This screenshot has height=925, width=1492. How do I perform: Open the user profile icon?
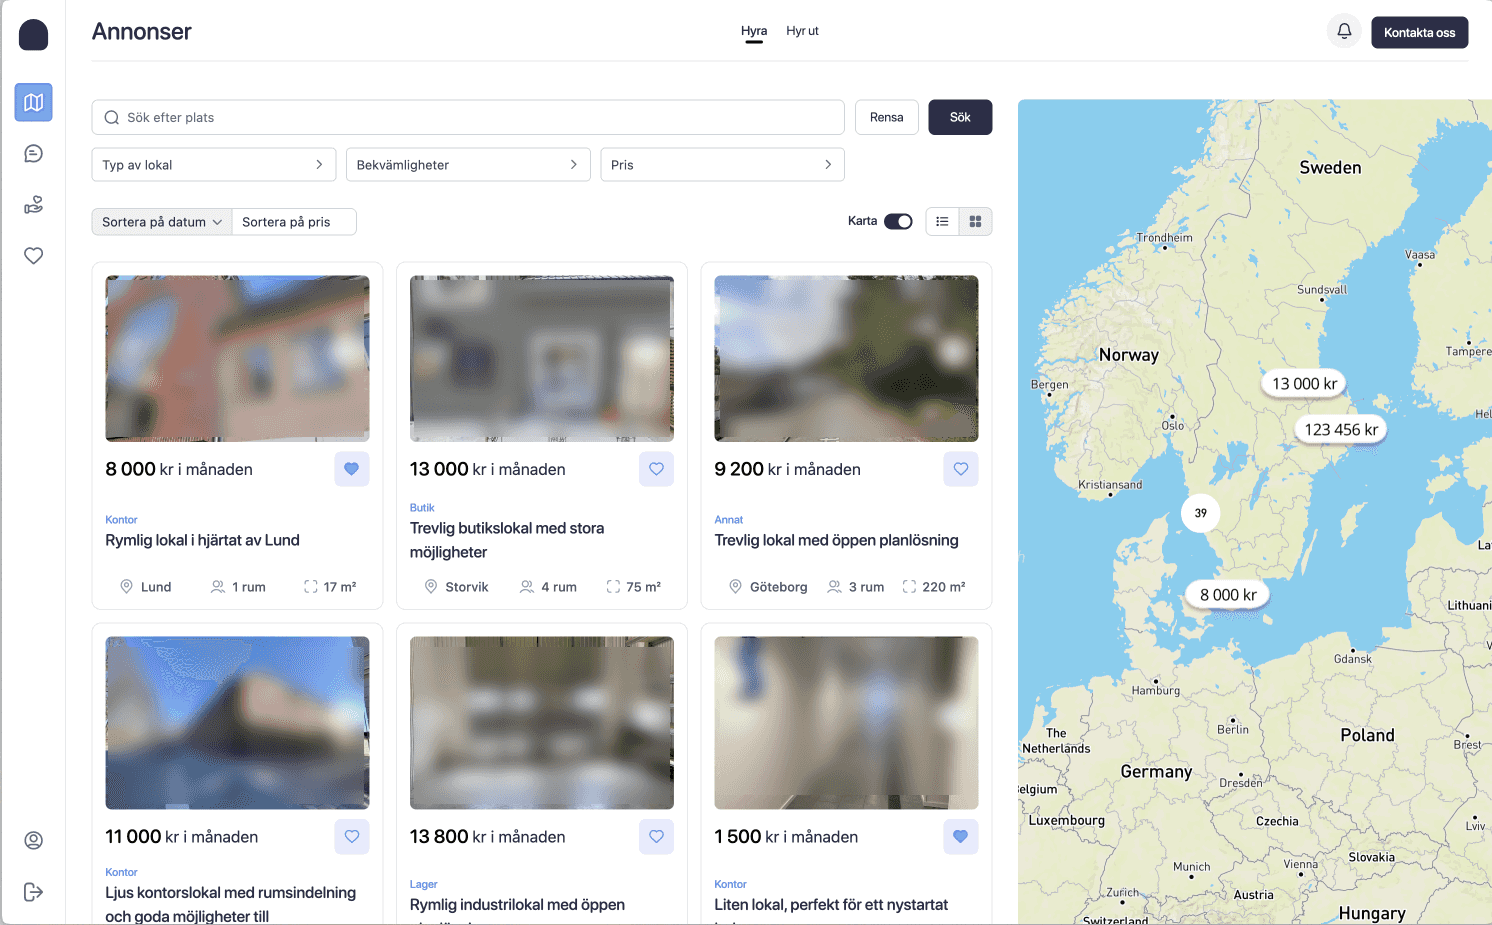pos(33,840)
